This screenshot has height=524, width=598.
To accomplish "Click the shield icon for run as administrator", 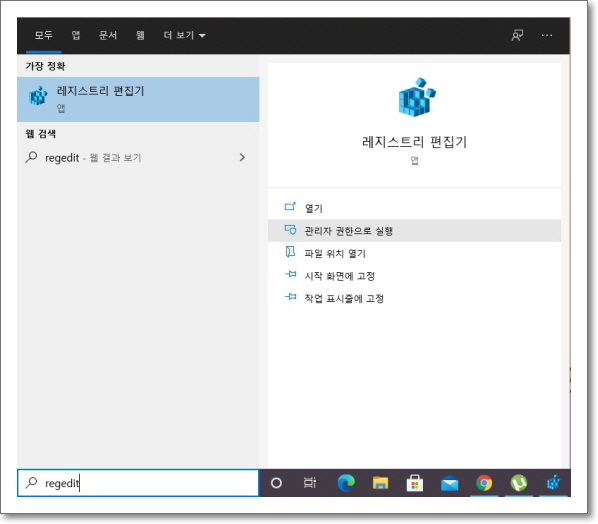I will click(290, 230).
